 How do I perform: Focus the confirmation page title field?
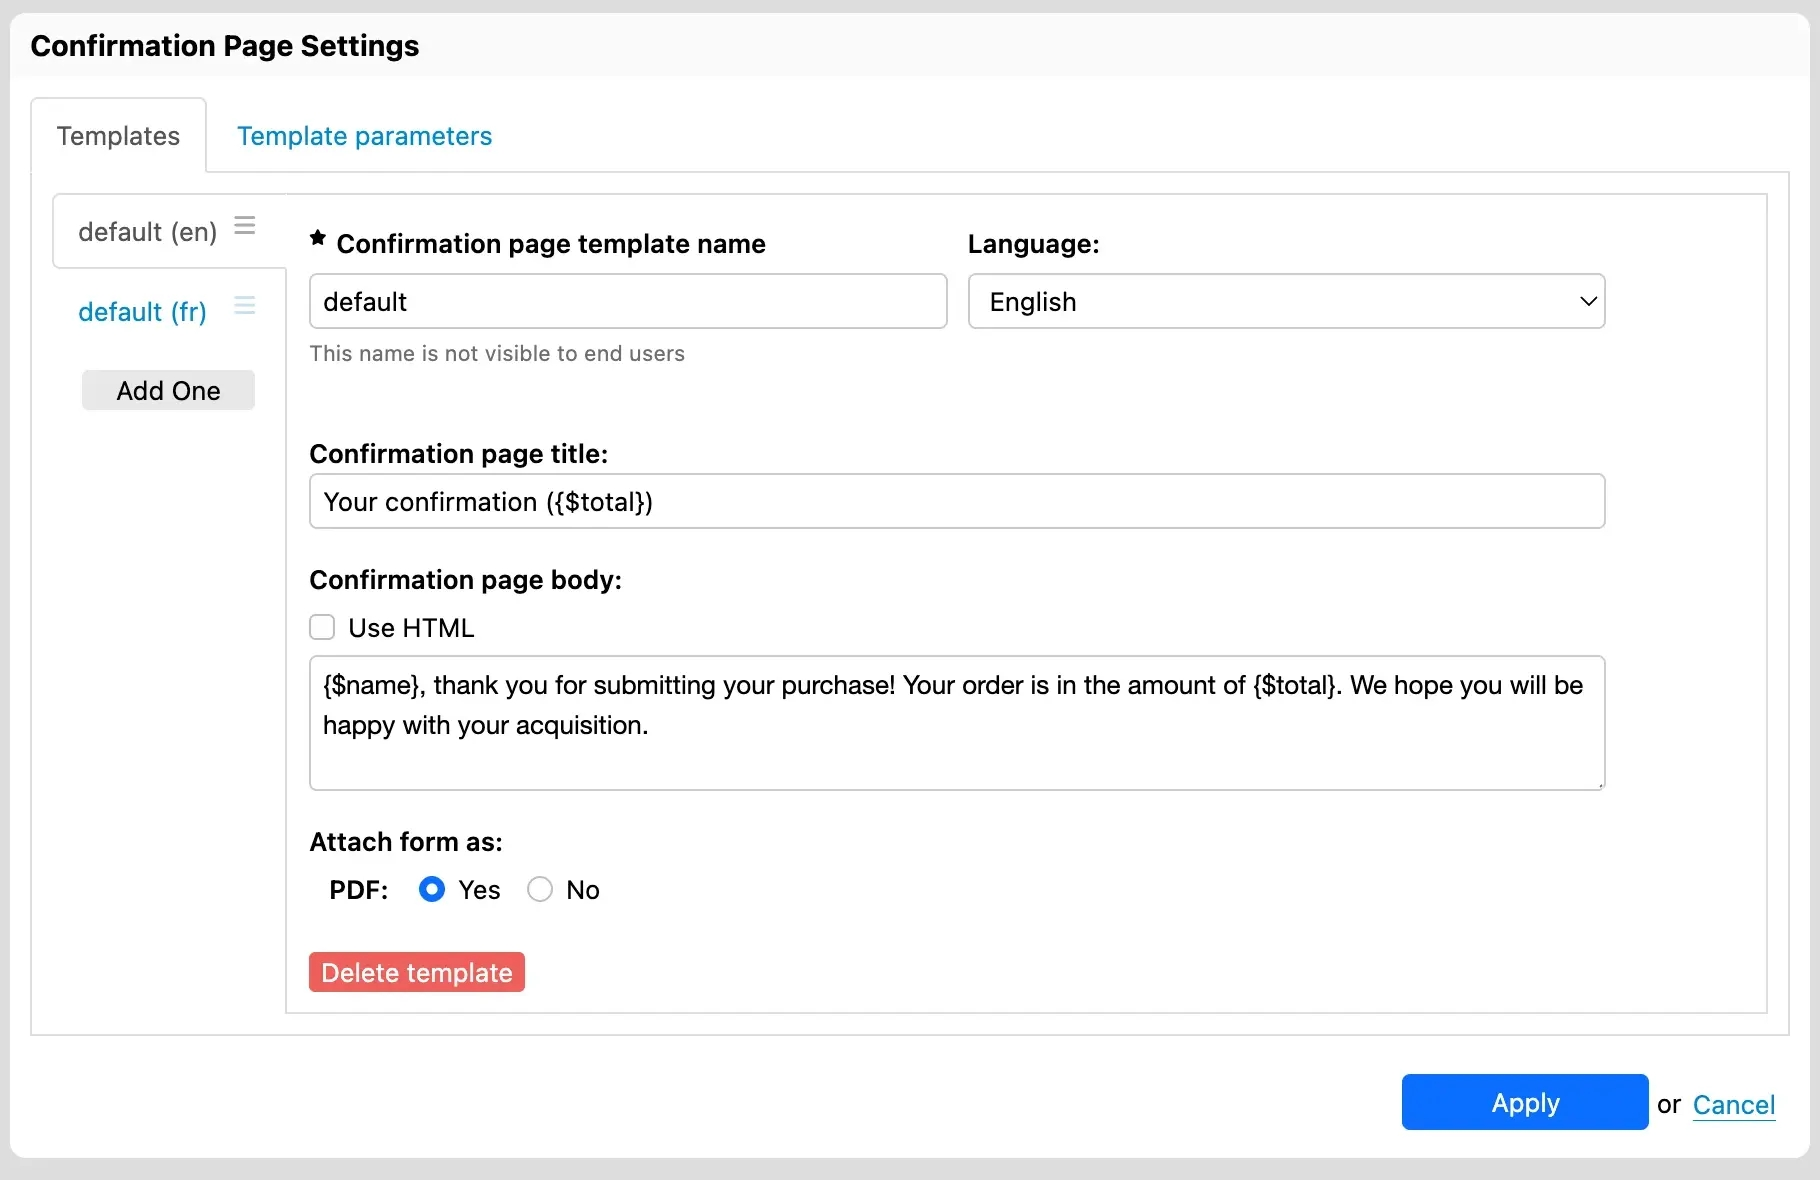pos(956,501)
